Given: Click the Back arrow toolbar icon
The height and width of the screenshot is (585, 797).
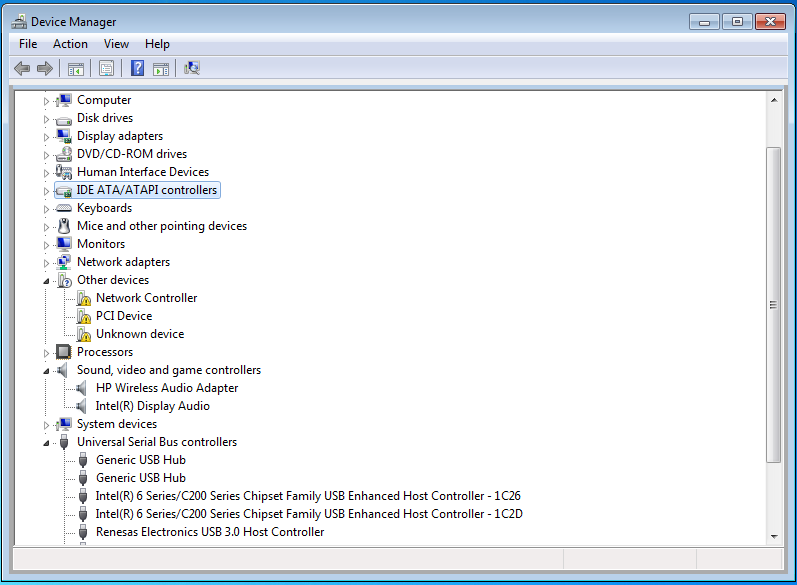Looking at the screenshot, I should (x=22, y=68).
